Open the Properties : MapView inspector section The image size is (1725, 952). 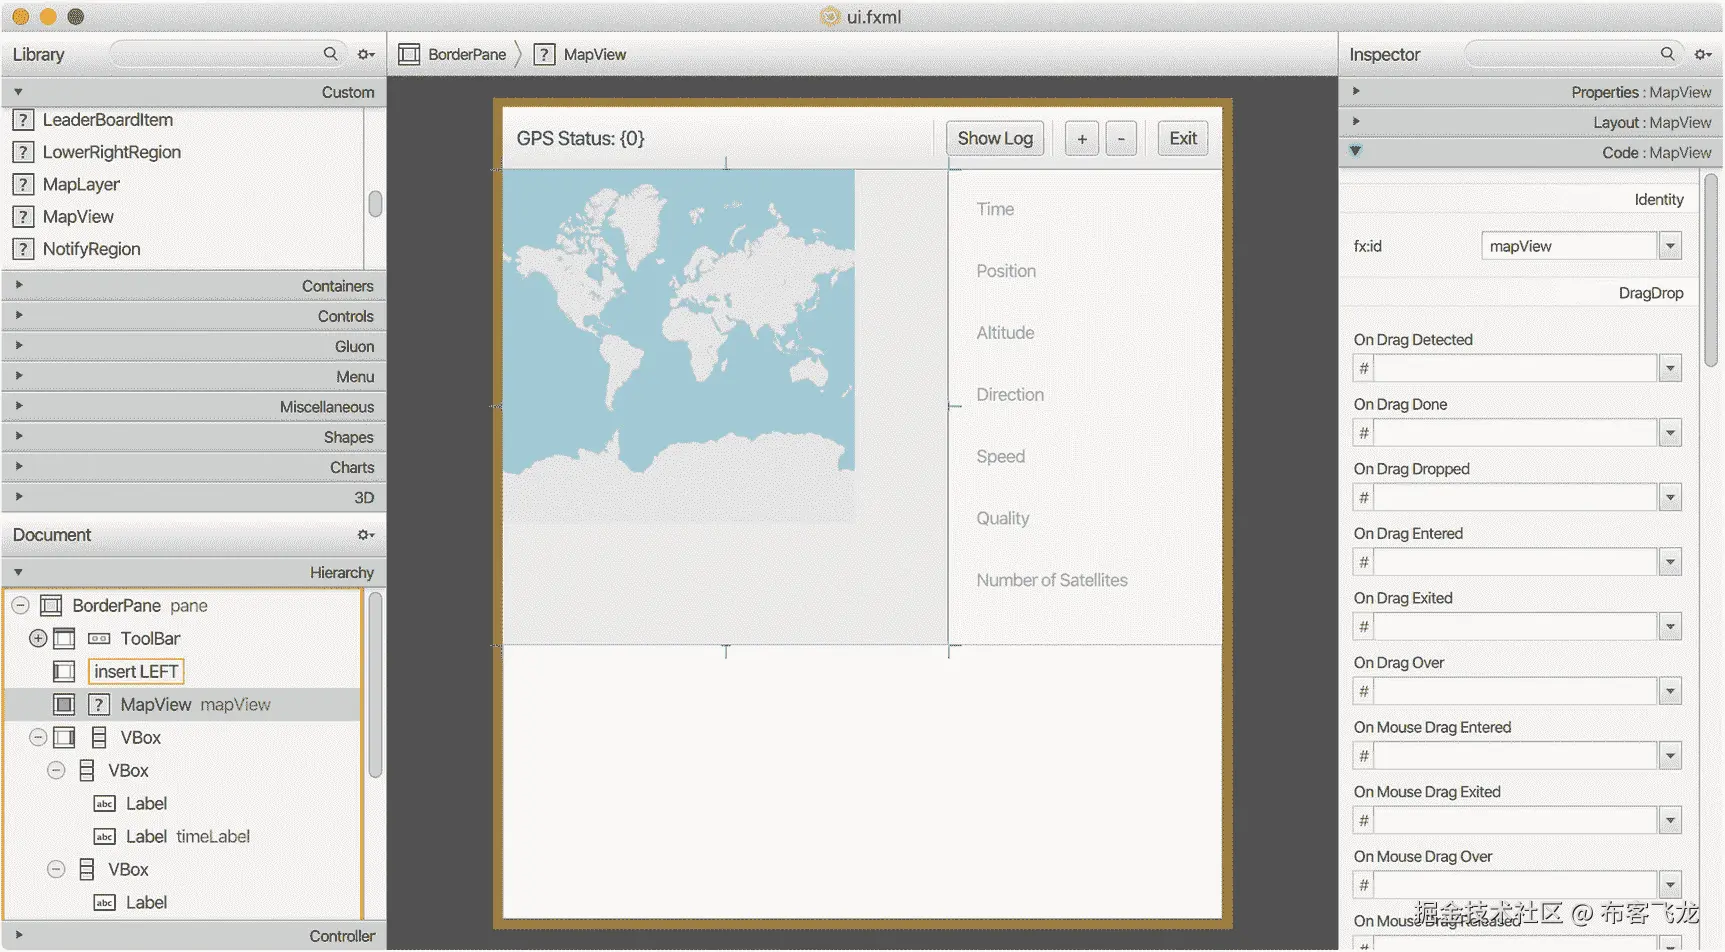(1355, 91)
